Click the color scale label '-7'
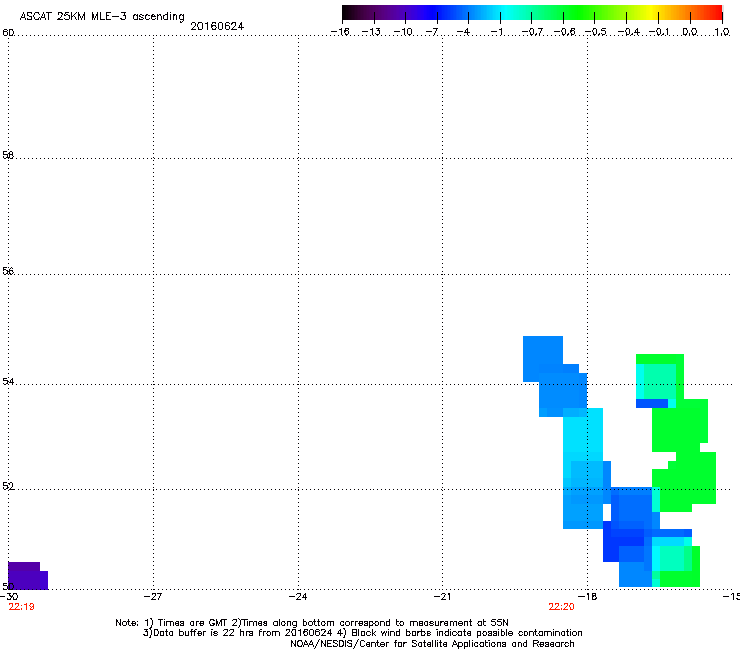The height and width of the screenshot is (650, 740). pos(432,32)
